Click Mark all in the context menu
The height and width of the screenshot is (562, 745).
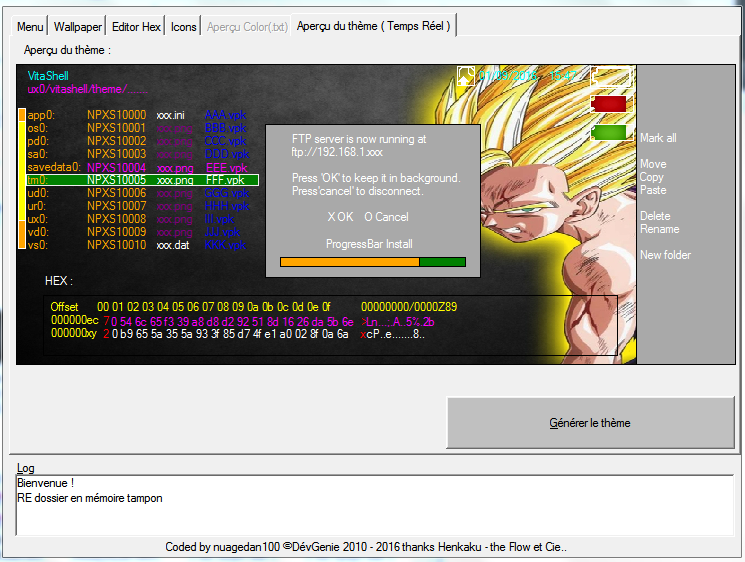658,138
